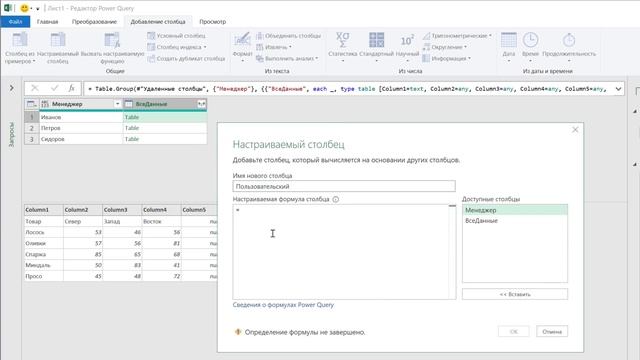
Task: Click the Отмена button
Action: coord(552,331)
